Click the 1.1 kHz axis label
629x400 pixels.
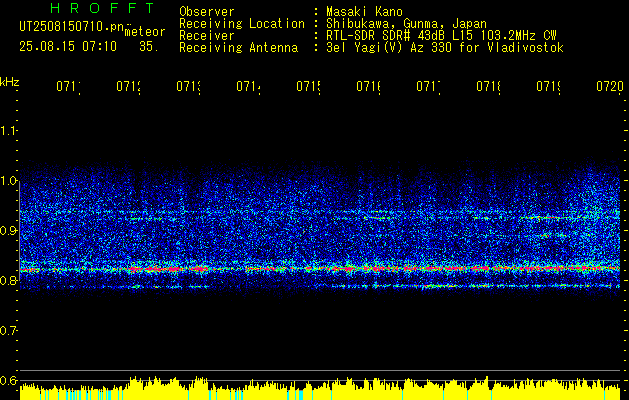[8, 130]
